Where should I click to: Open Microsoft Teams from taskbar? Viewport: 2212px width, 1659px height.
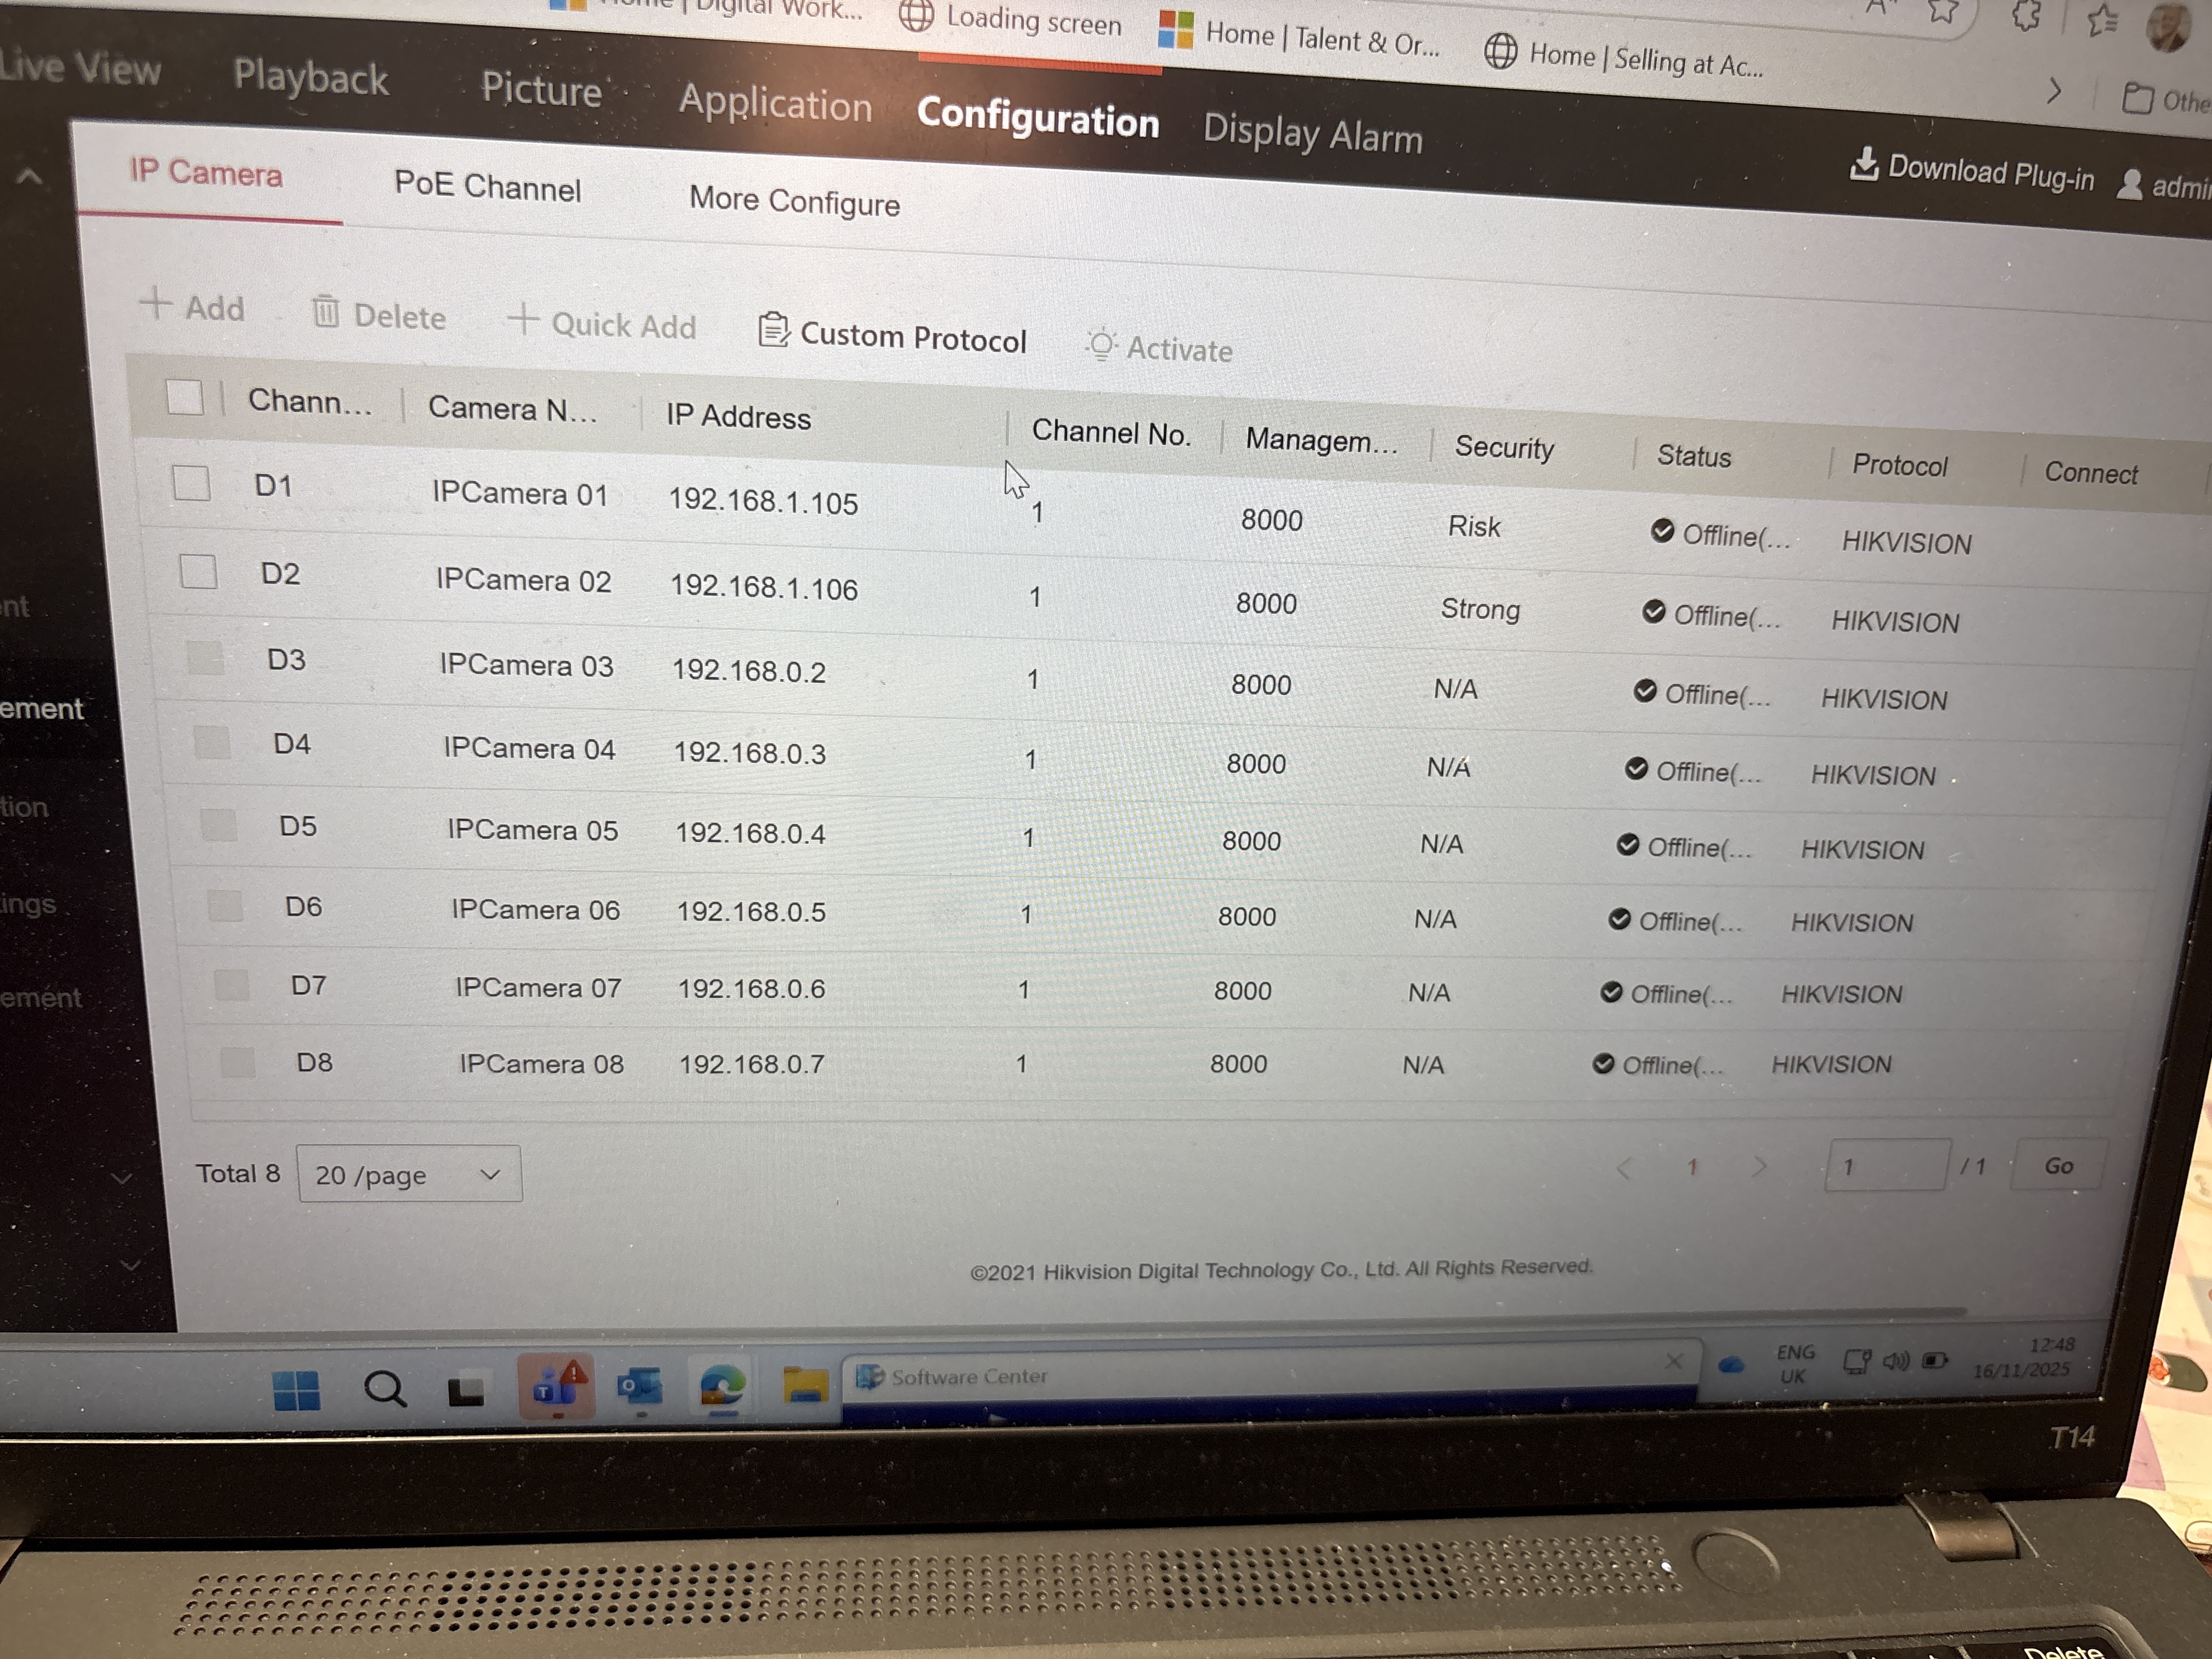pyautogui.click(x=556, y=1387)
